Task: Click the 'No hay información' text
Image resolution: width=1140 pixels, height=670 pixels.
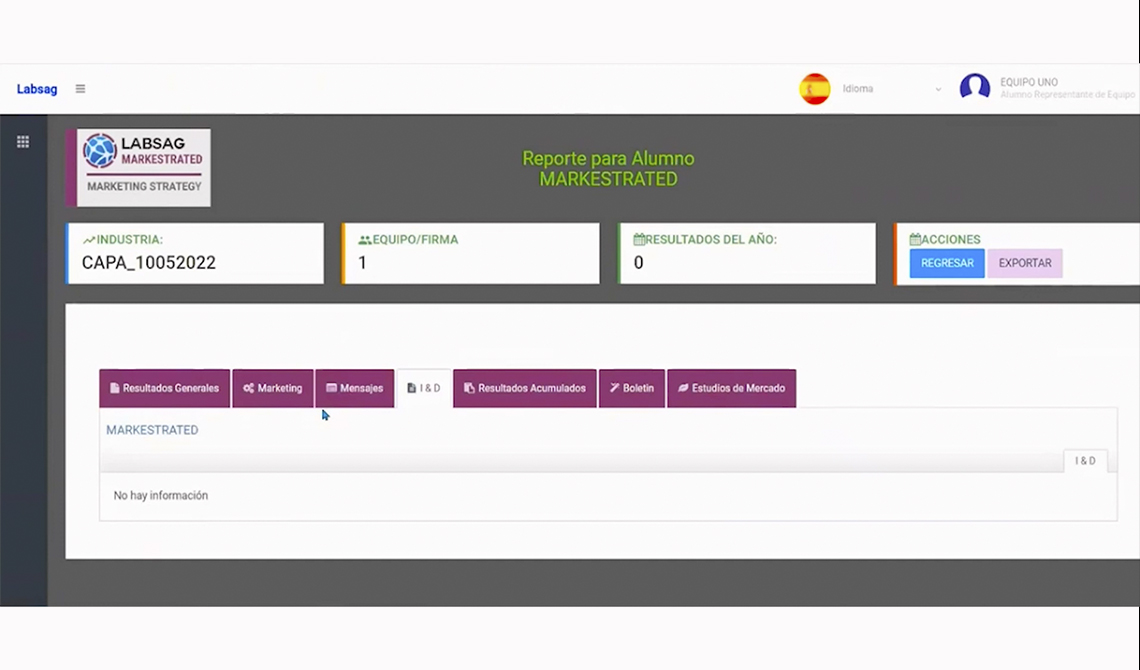Action: tap(161, 496)
